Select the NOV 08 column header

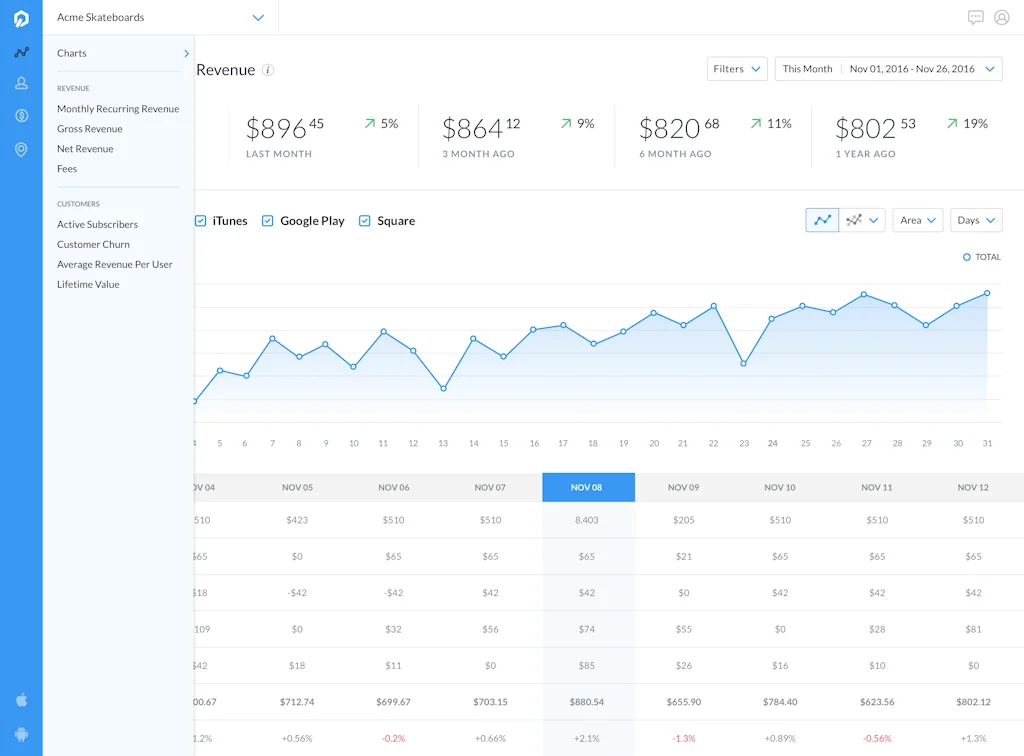[588, 487]
